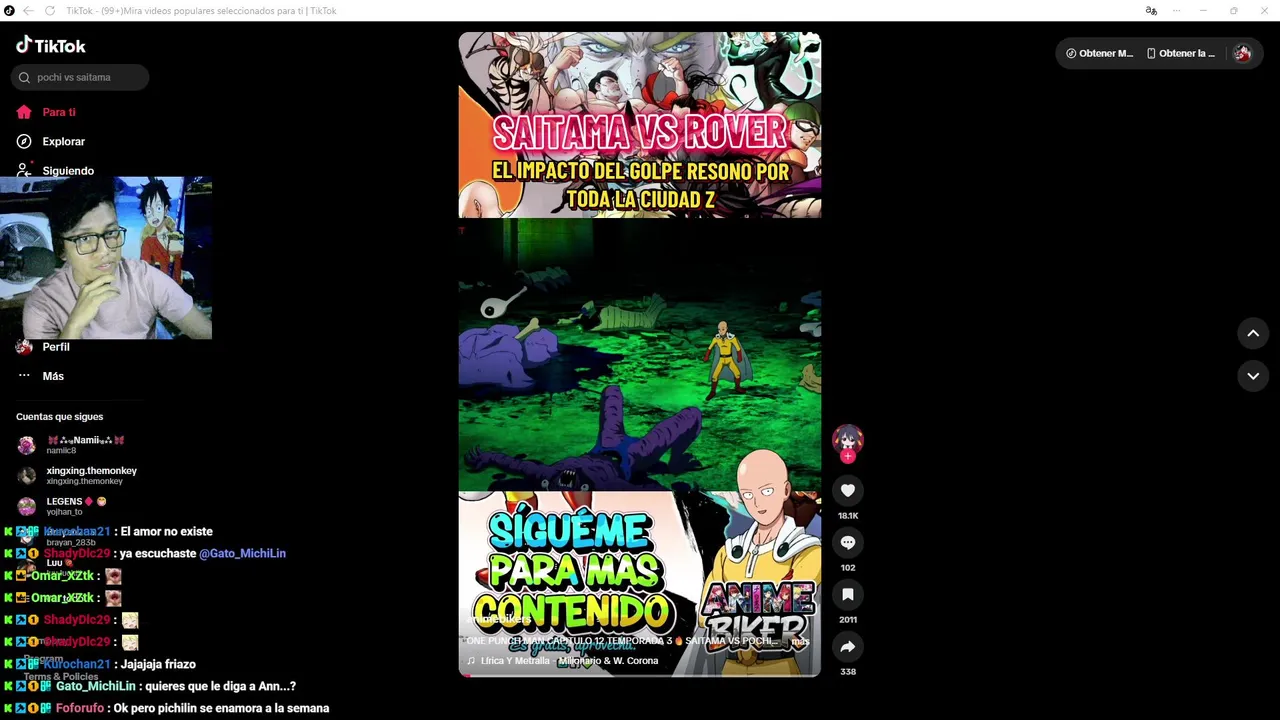Screen dimensions: 1280x720
Task: Click the TikTok favicon in title bar
Action: [9, 11]
